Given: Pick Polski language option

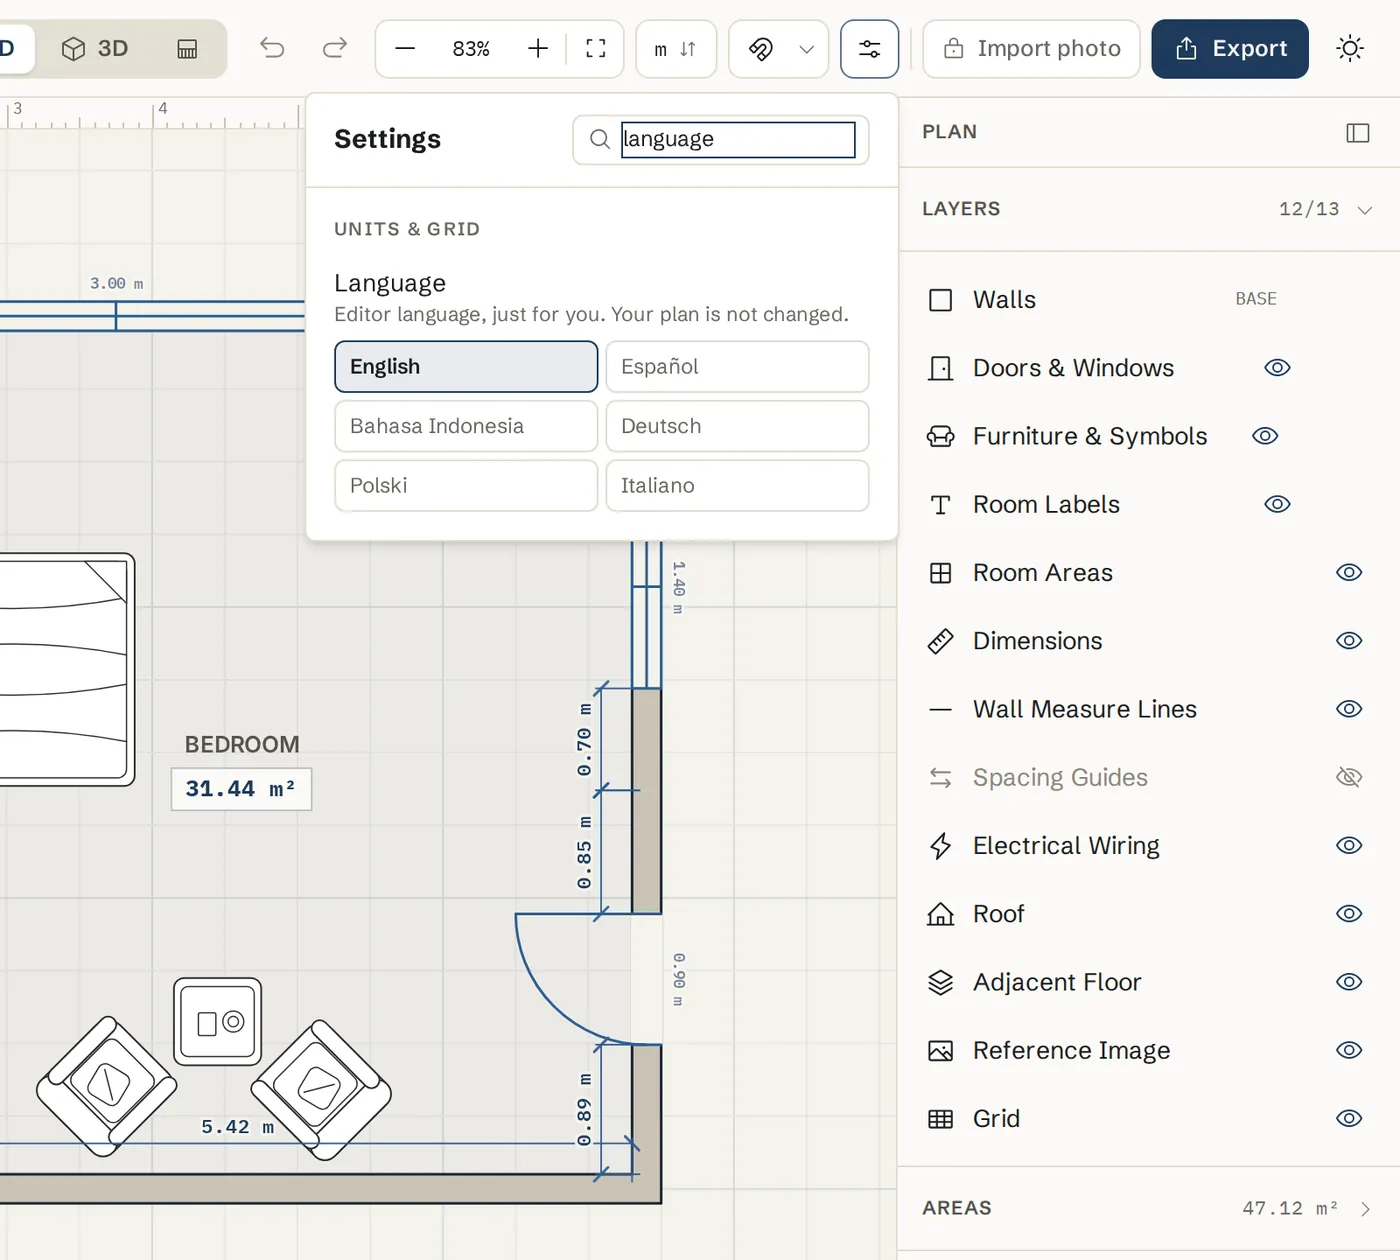Looking at the screenshot, I should click(466, 486).
